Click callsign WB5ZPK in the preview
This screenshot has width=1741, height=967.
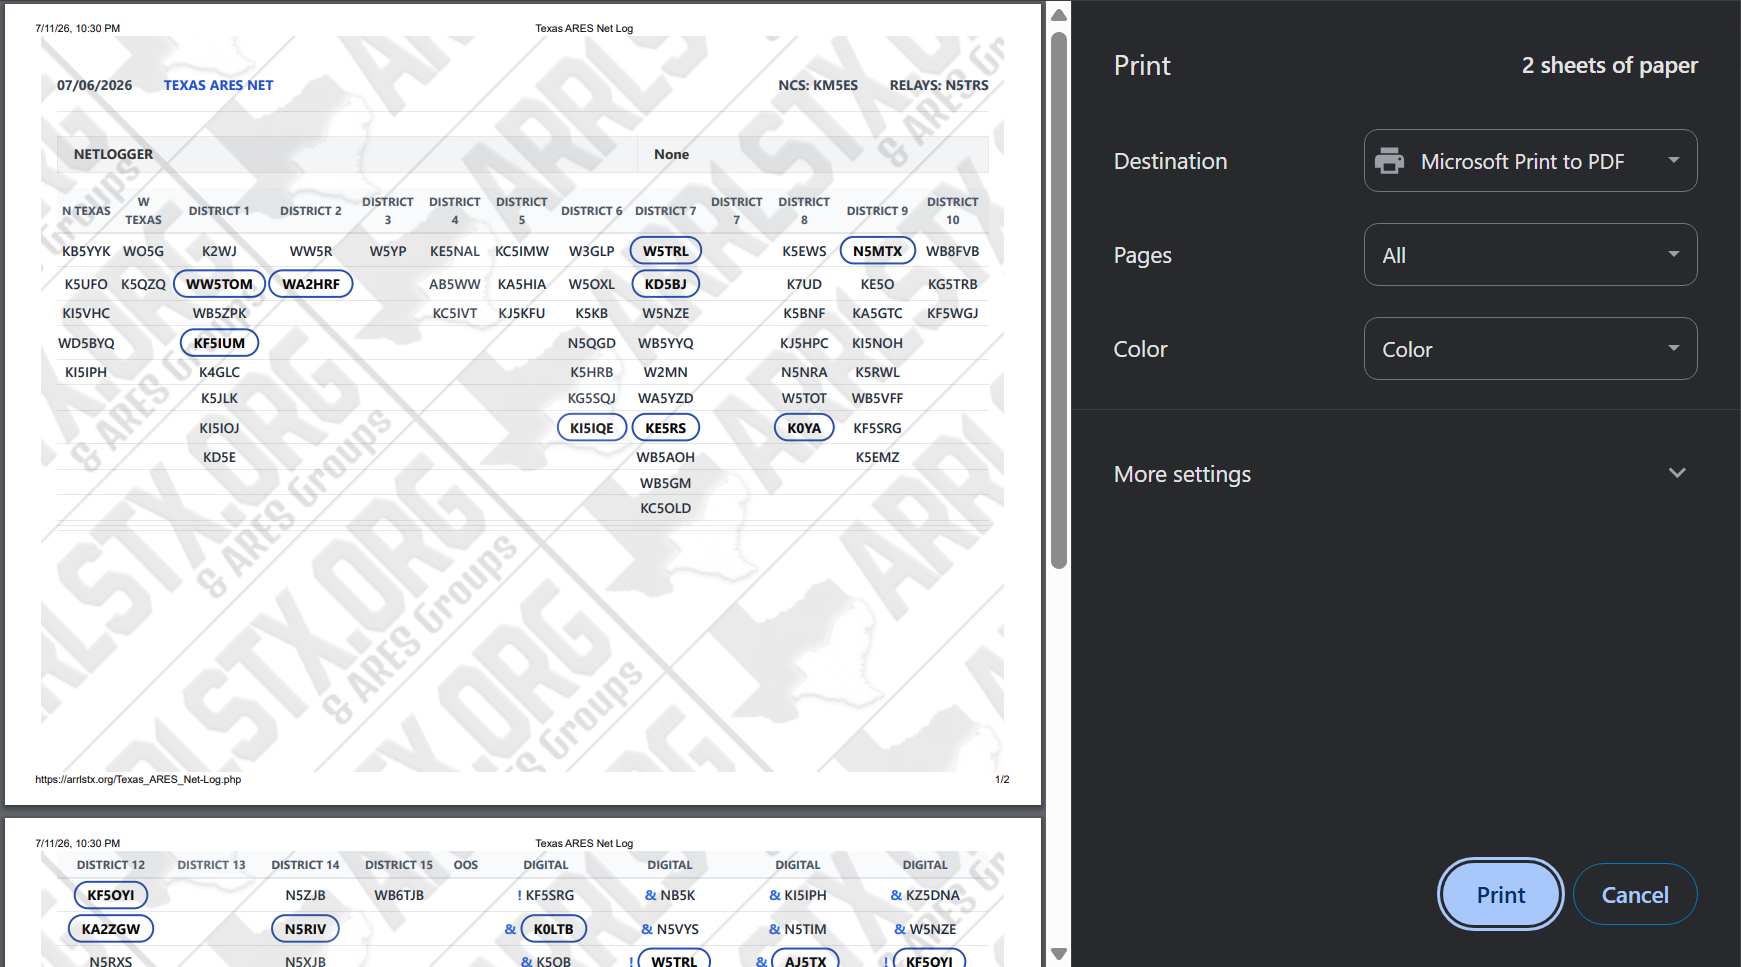point(219,313)
